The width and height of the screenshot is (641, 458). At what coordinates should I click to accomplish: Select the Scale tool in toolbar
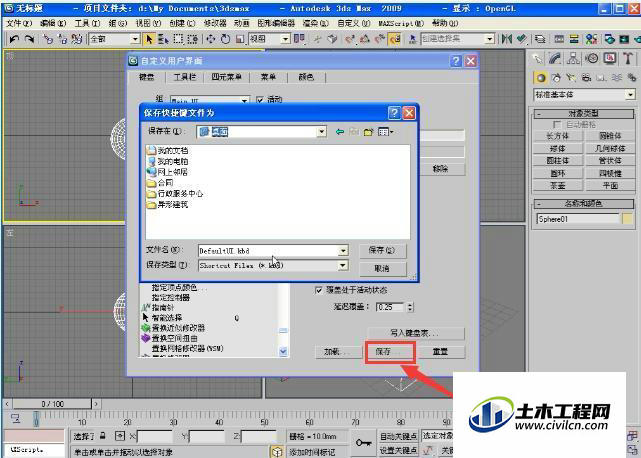click(240, 39)
